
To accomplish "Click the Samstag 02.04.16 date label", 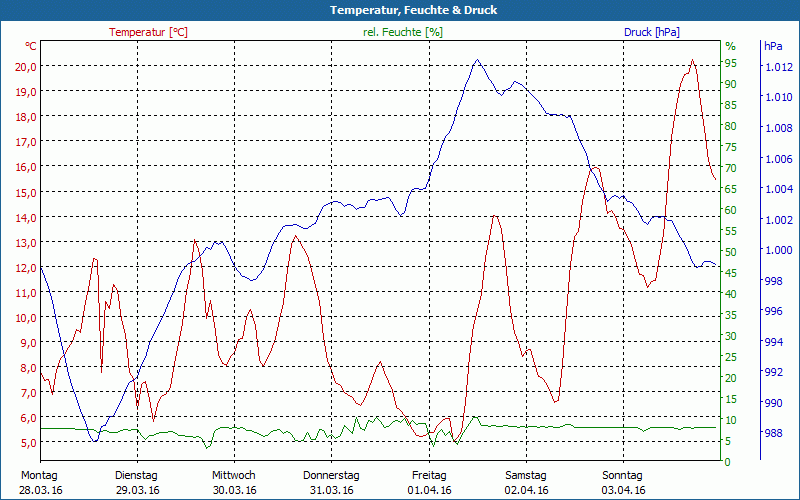I will coord(525,482).
